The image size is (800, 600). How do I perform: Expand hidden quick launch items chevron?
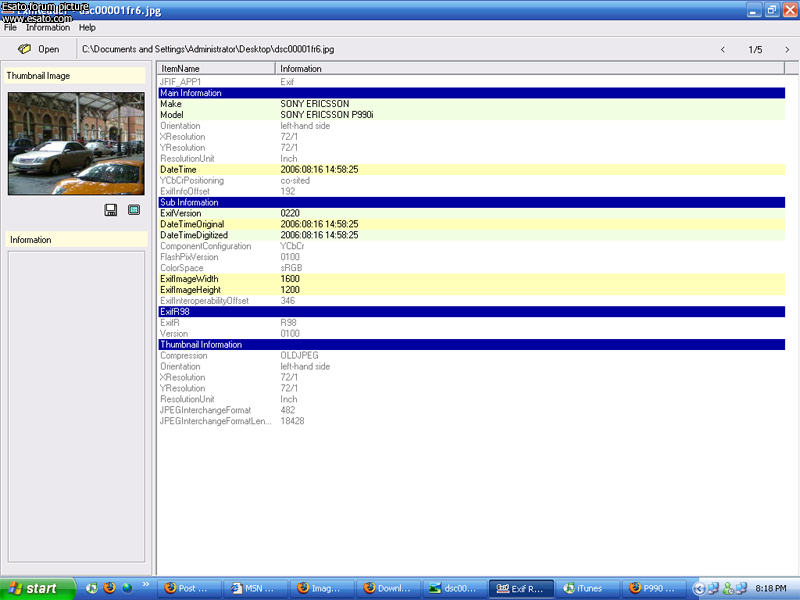coord(146,584)
